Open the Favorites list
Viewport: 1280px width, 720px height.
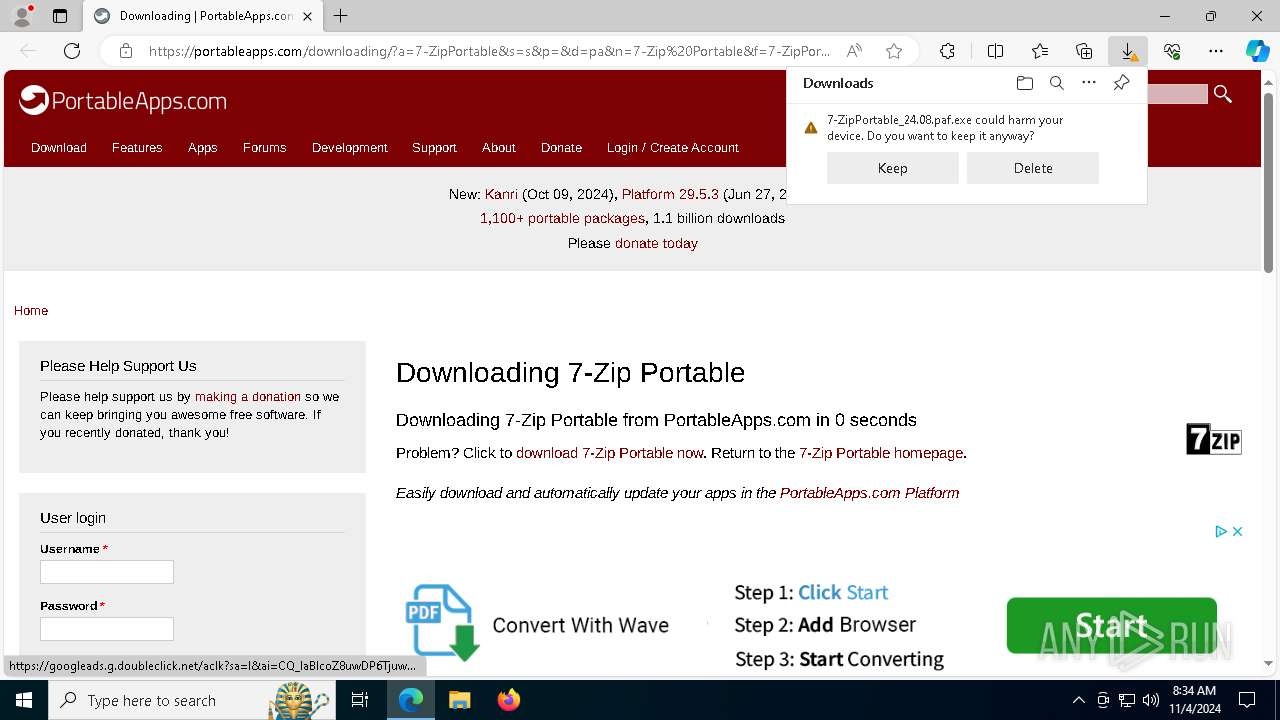1040,51
